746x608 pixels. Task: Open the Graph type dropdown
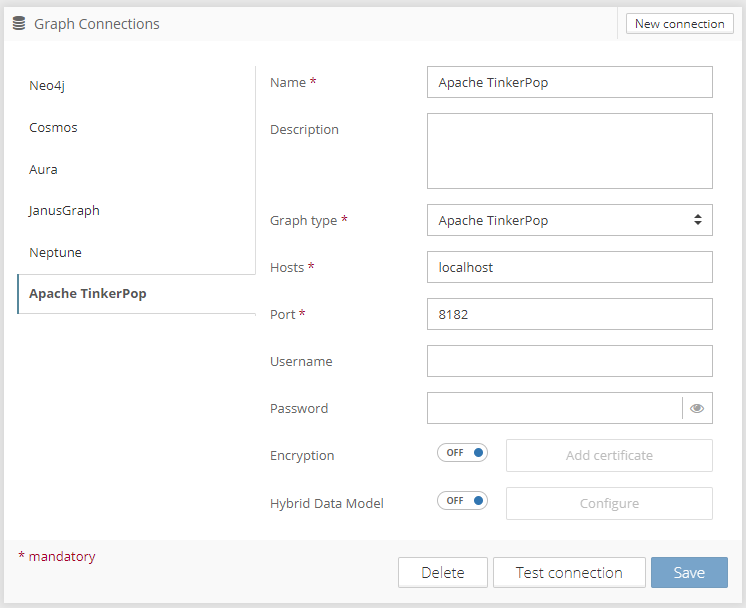click(x=569, y=220)
